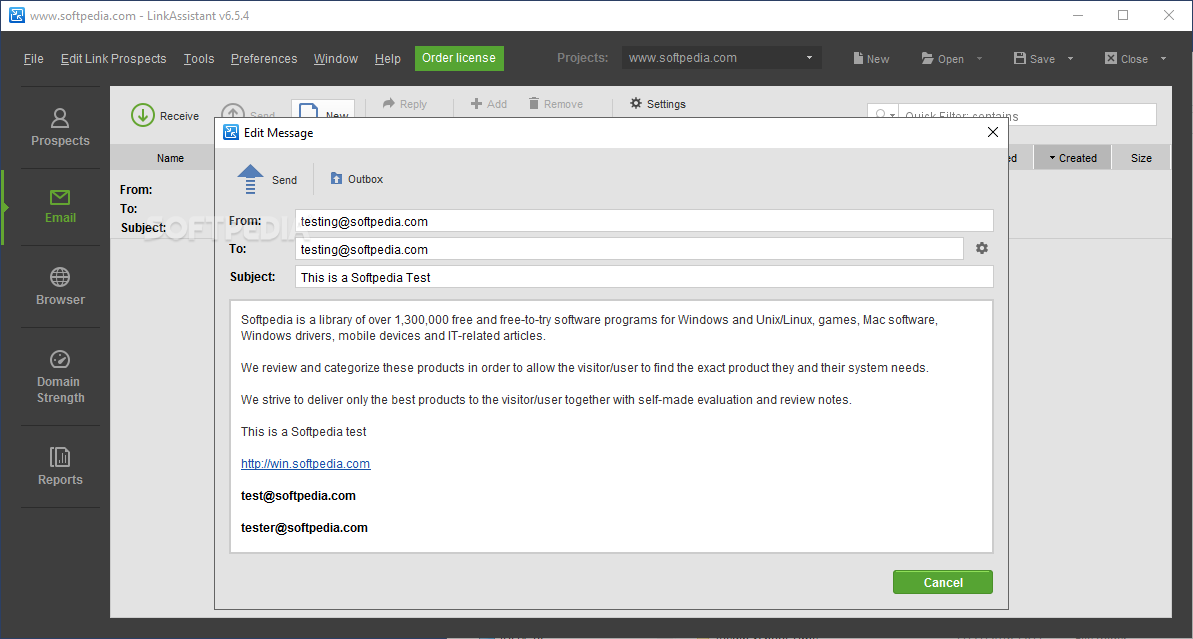The width and height of the screenshot is (1193, 639).
Task: Click the blue Send arrow icon
Action: tap(250, 180)
